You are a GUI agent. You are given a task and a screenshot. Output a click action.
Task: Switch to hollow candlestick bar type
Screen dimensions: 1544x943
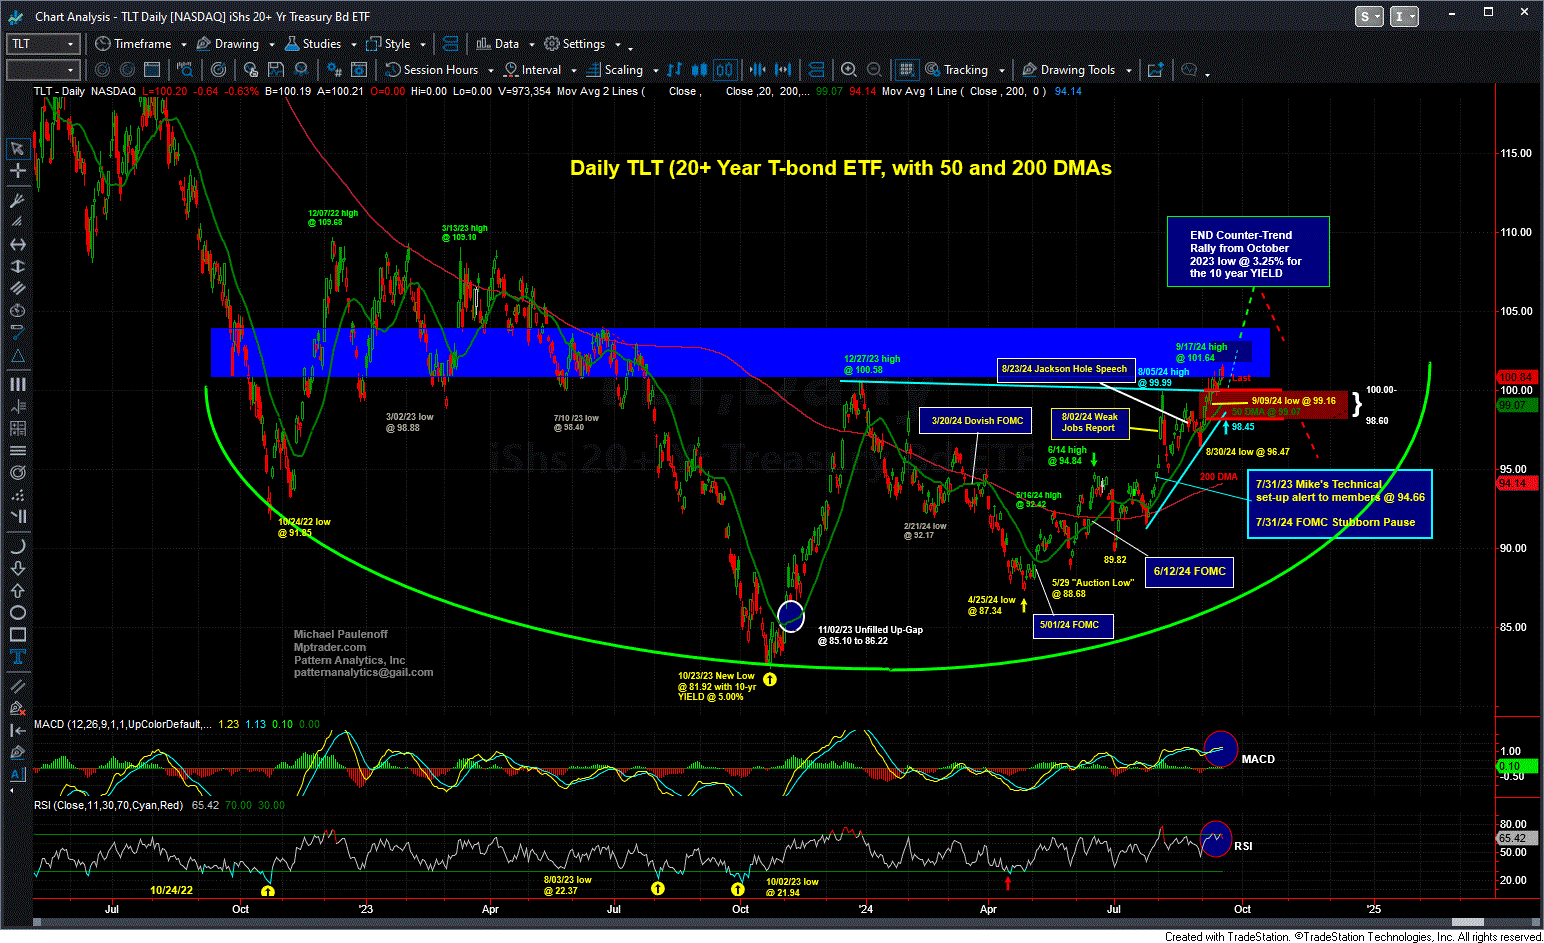pyautogui.click(x=724, y=70)
